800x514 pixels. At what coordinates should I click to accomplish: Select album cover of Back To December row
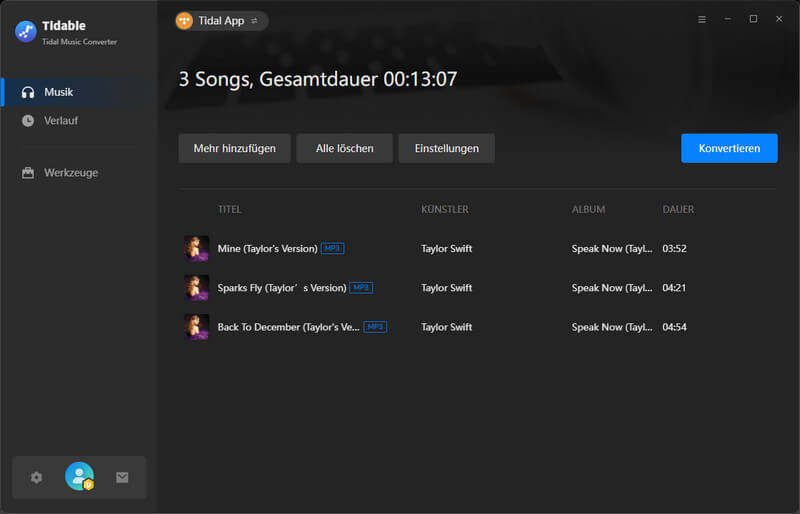(196, 327)
